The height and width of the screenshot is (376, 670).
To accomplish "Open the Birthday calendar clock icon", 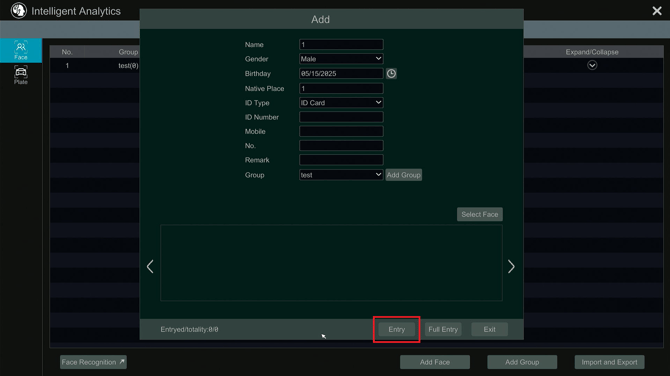I will [x=391, y=73].
